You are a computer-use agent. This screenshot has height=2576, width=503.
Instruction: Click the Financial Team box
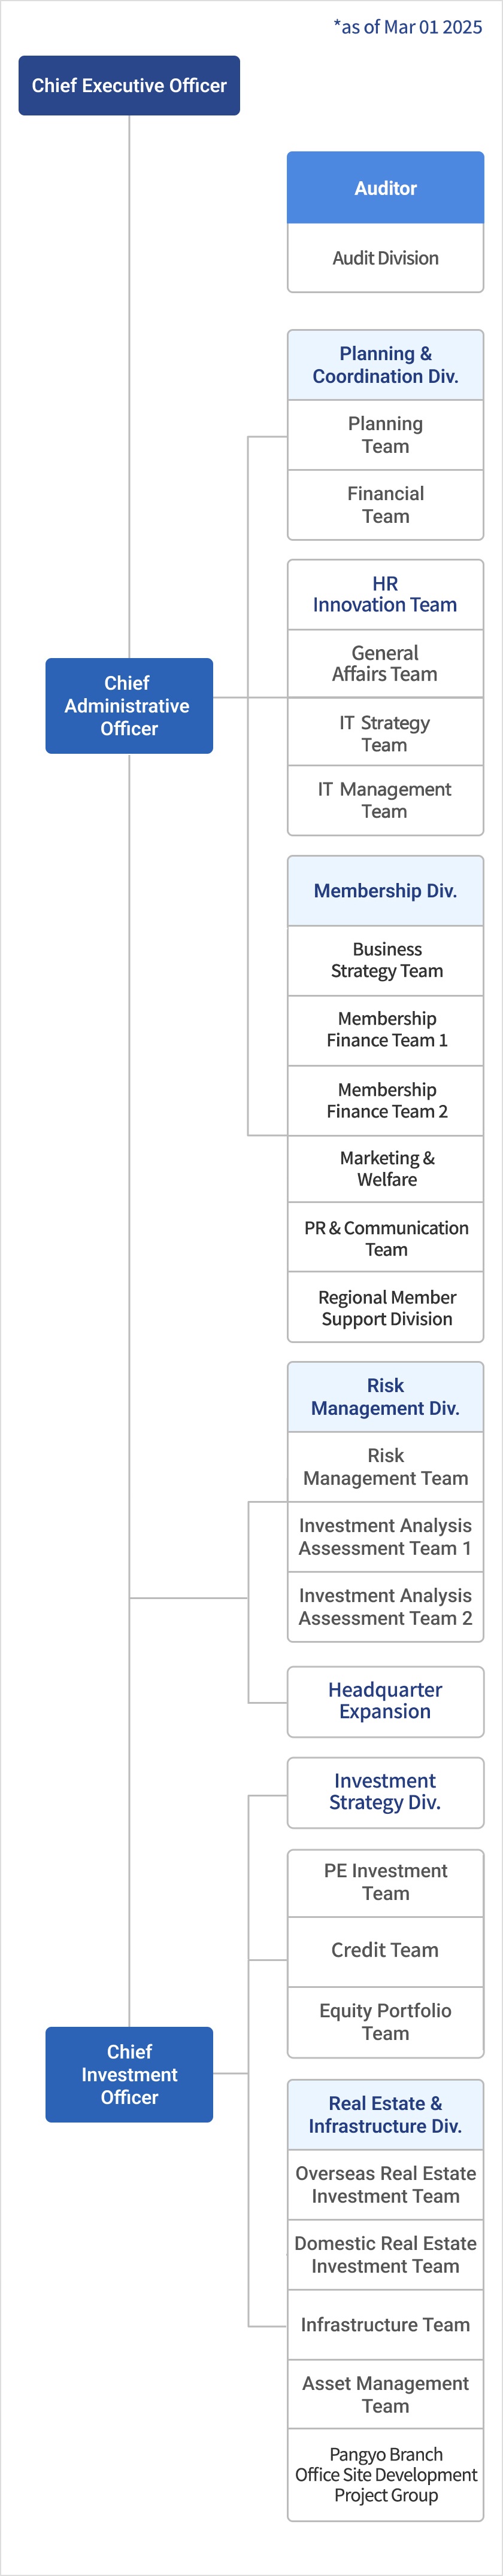pyautogui.click(x=385, y=505)
